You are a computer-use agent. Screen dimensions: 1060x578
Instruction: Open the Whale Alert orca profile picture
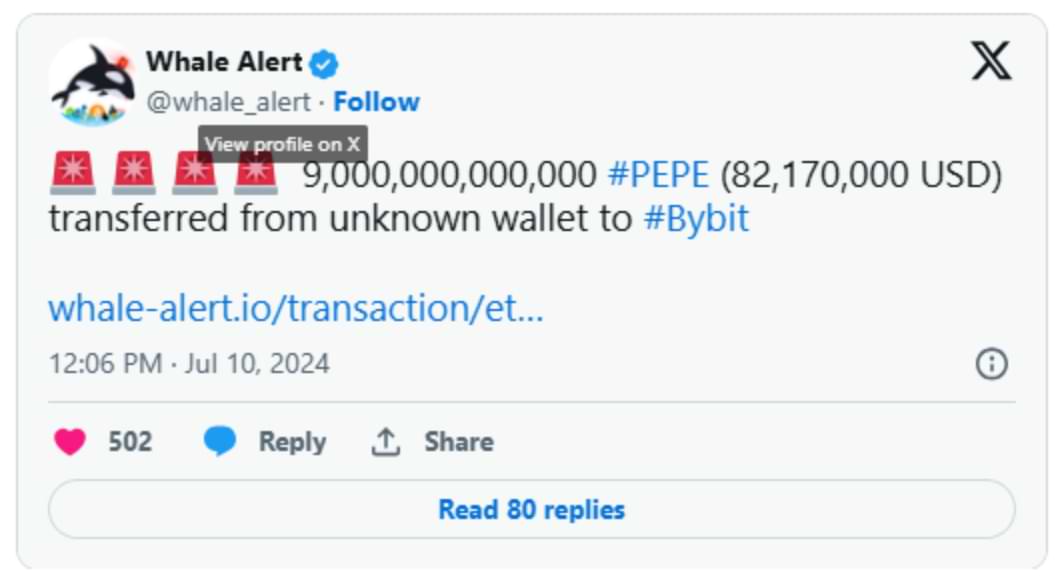92,84
